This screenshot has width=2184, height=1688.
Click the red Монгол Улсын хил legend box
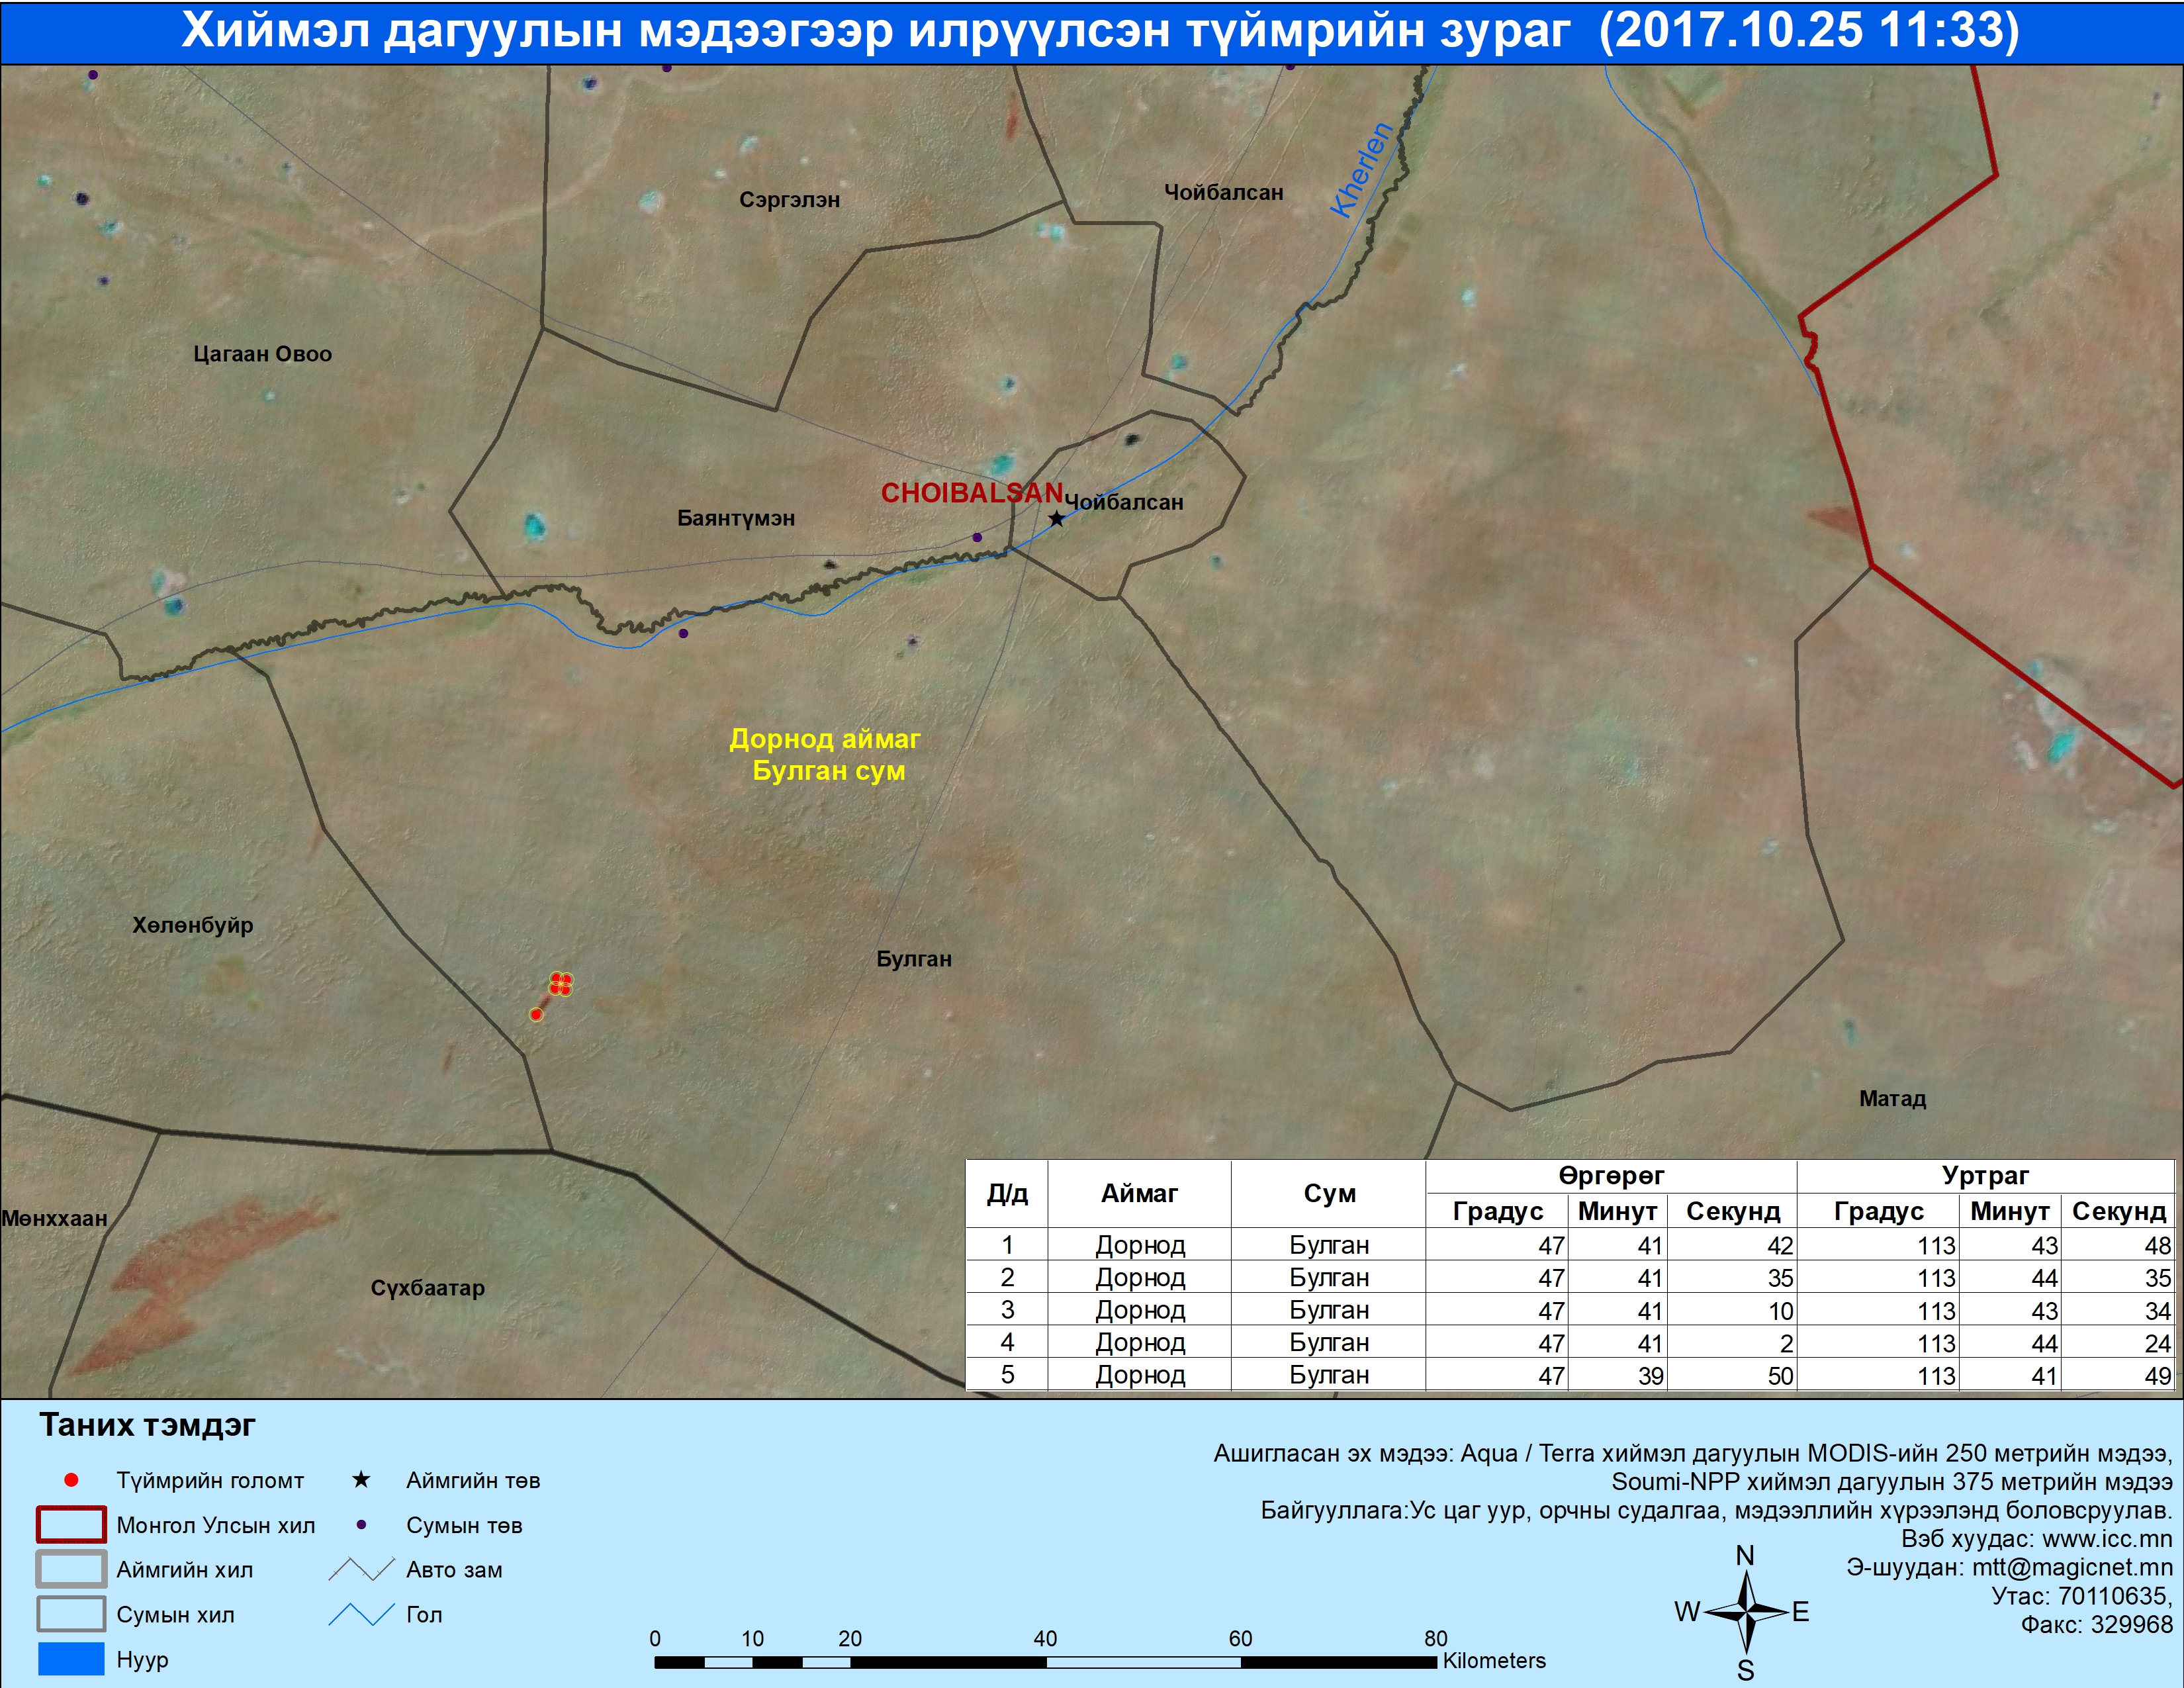pos(71,1525)
